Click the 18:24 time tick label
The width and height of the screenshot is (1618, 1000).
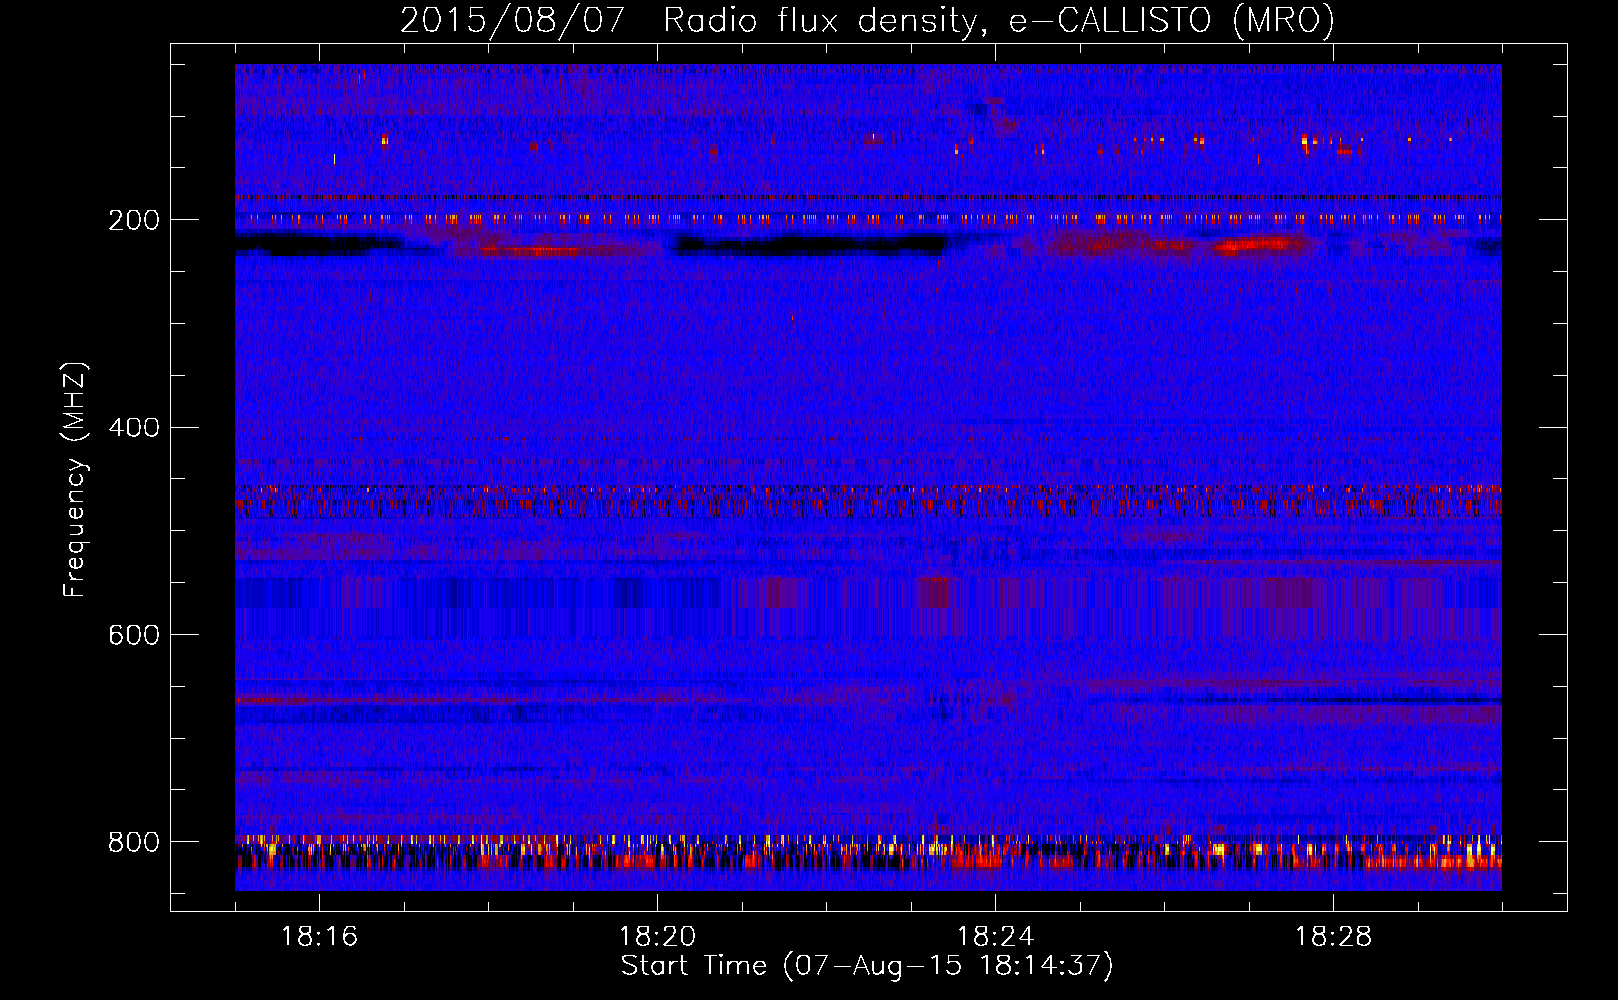point(995,937)
